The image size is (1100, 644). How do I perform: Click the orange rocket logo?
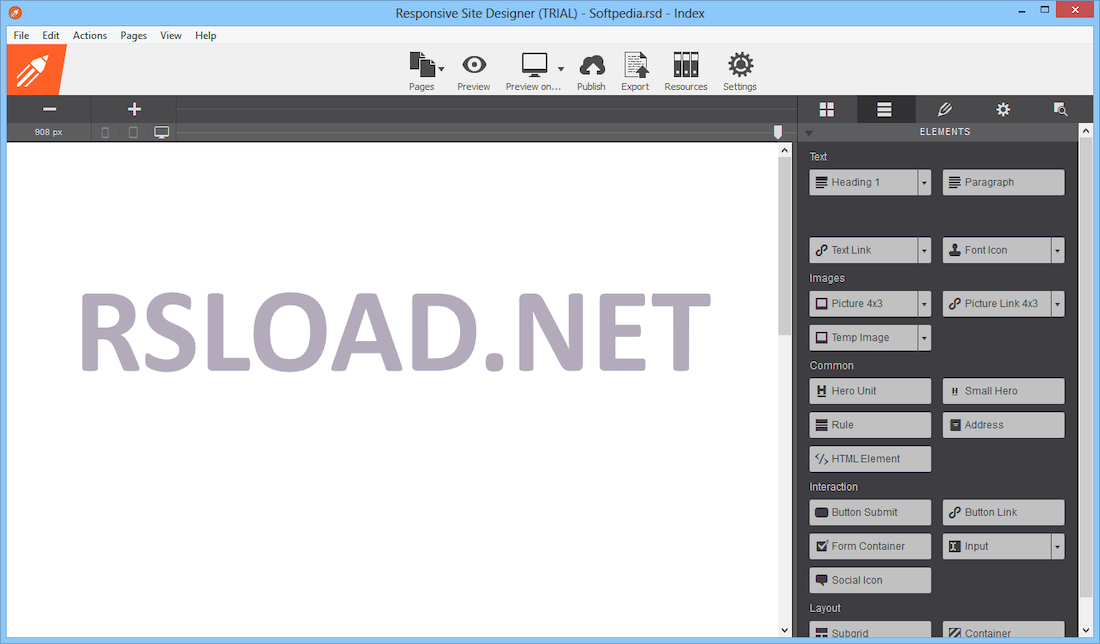click(x=35, y=69)
